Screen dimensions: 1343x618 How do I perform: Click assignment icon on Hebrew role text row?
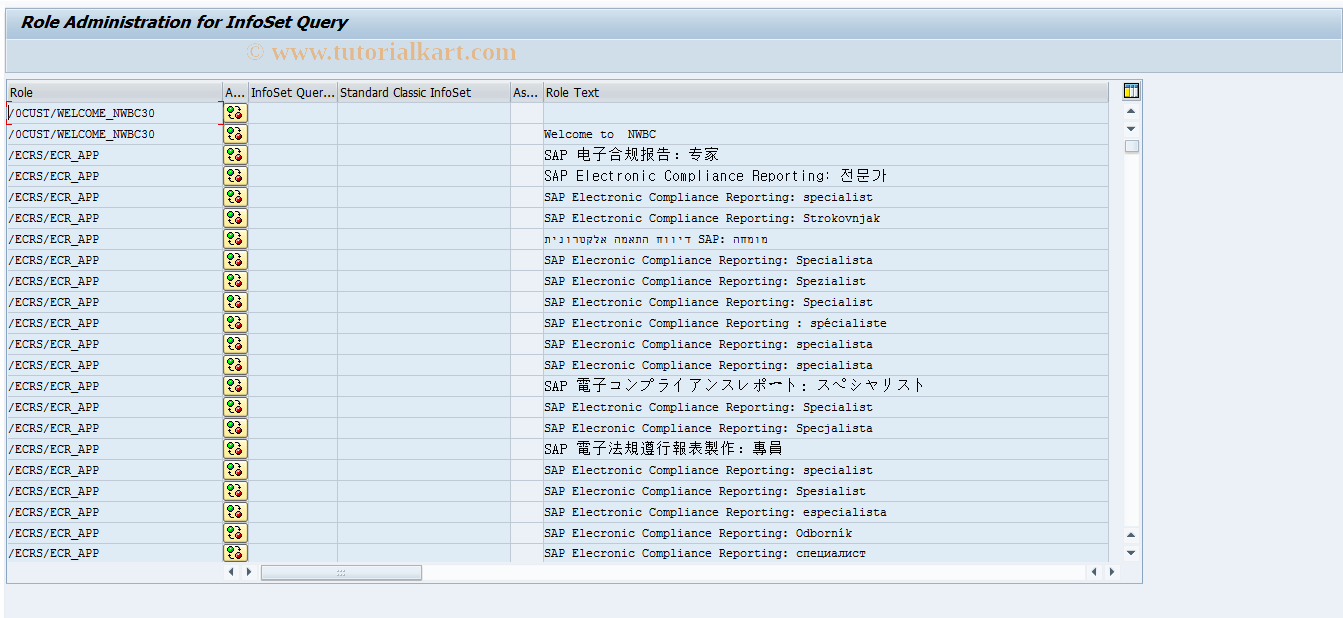tap(235, 238)
